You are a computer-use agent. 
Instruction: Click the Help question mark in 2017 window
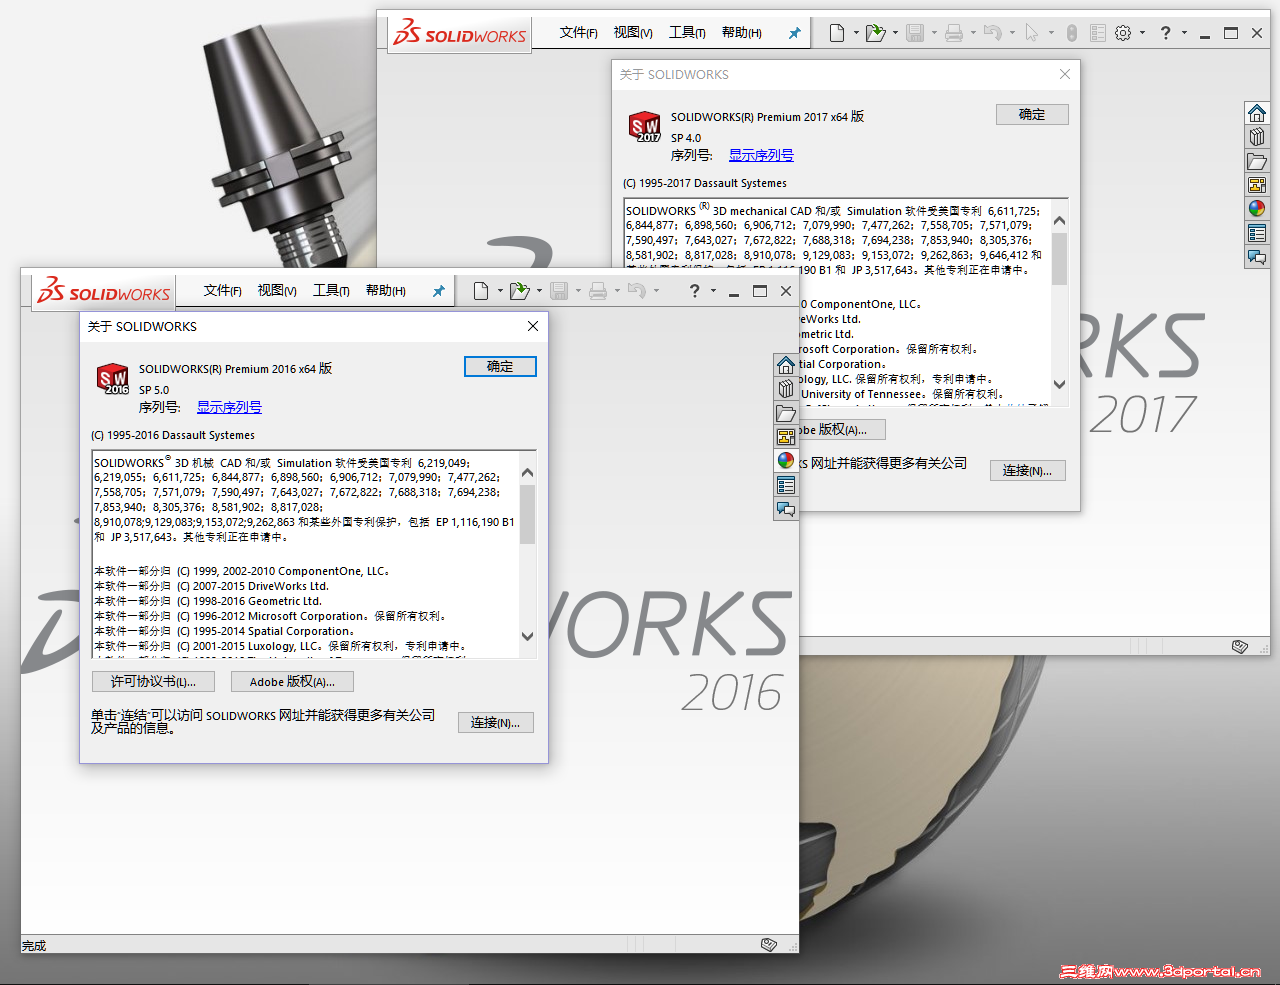tap(1165, 33)
